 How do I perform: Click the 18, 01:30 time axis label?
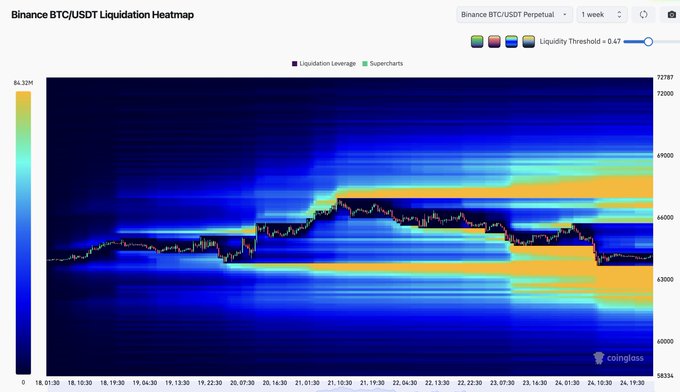47,383
